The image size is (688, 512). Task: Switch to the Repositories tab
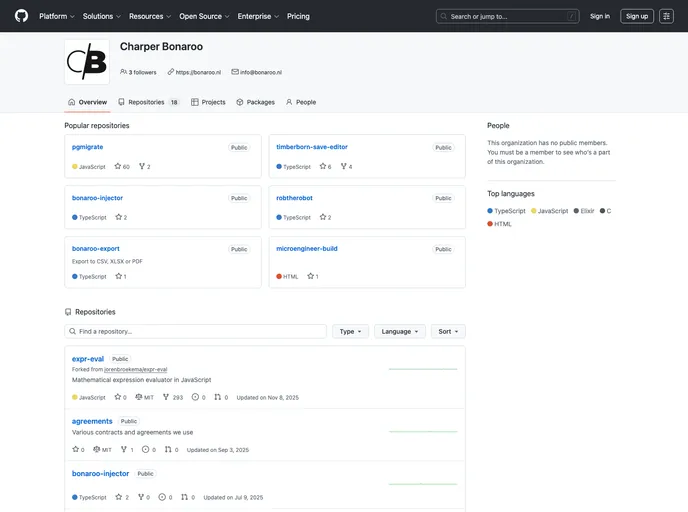pos(148,102)
